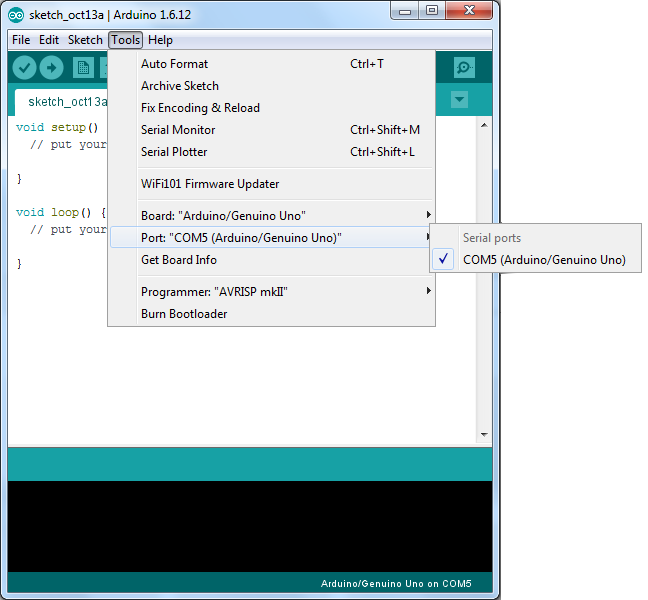
Task: Click the editor scrollbar down arrow
Action: (484, 435)
